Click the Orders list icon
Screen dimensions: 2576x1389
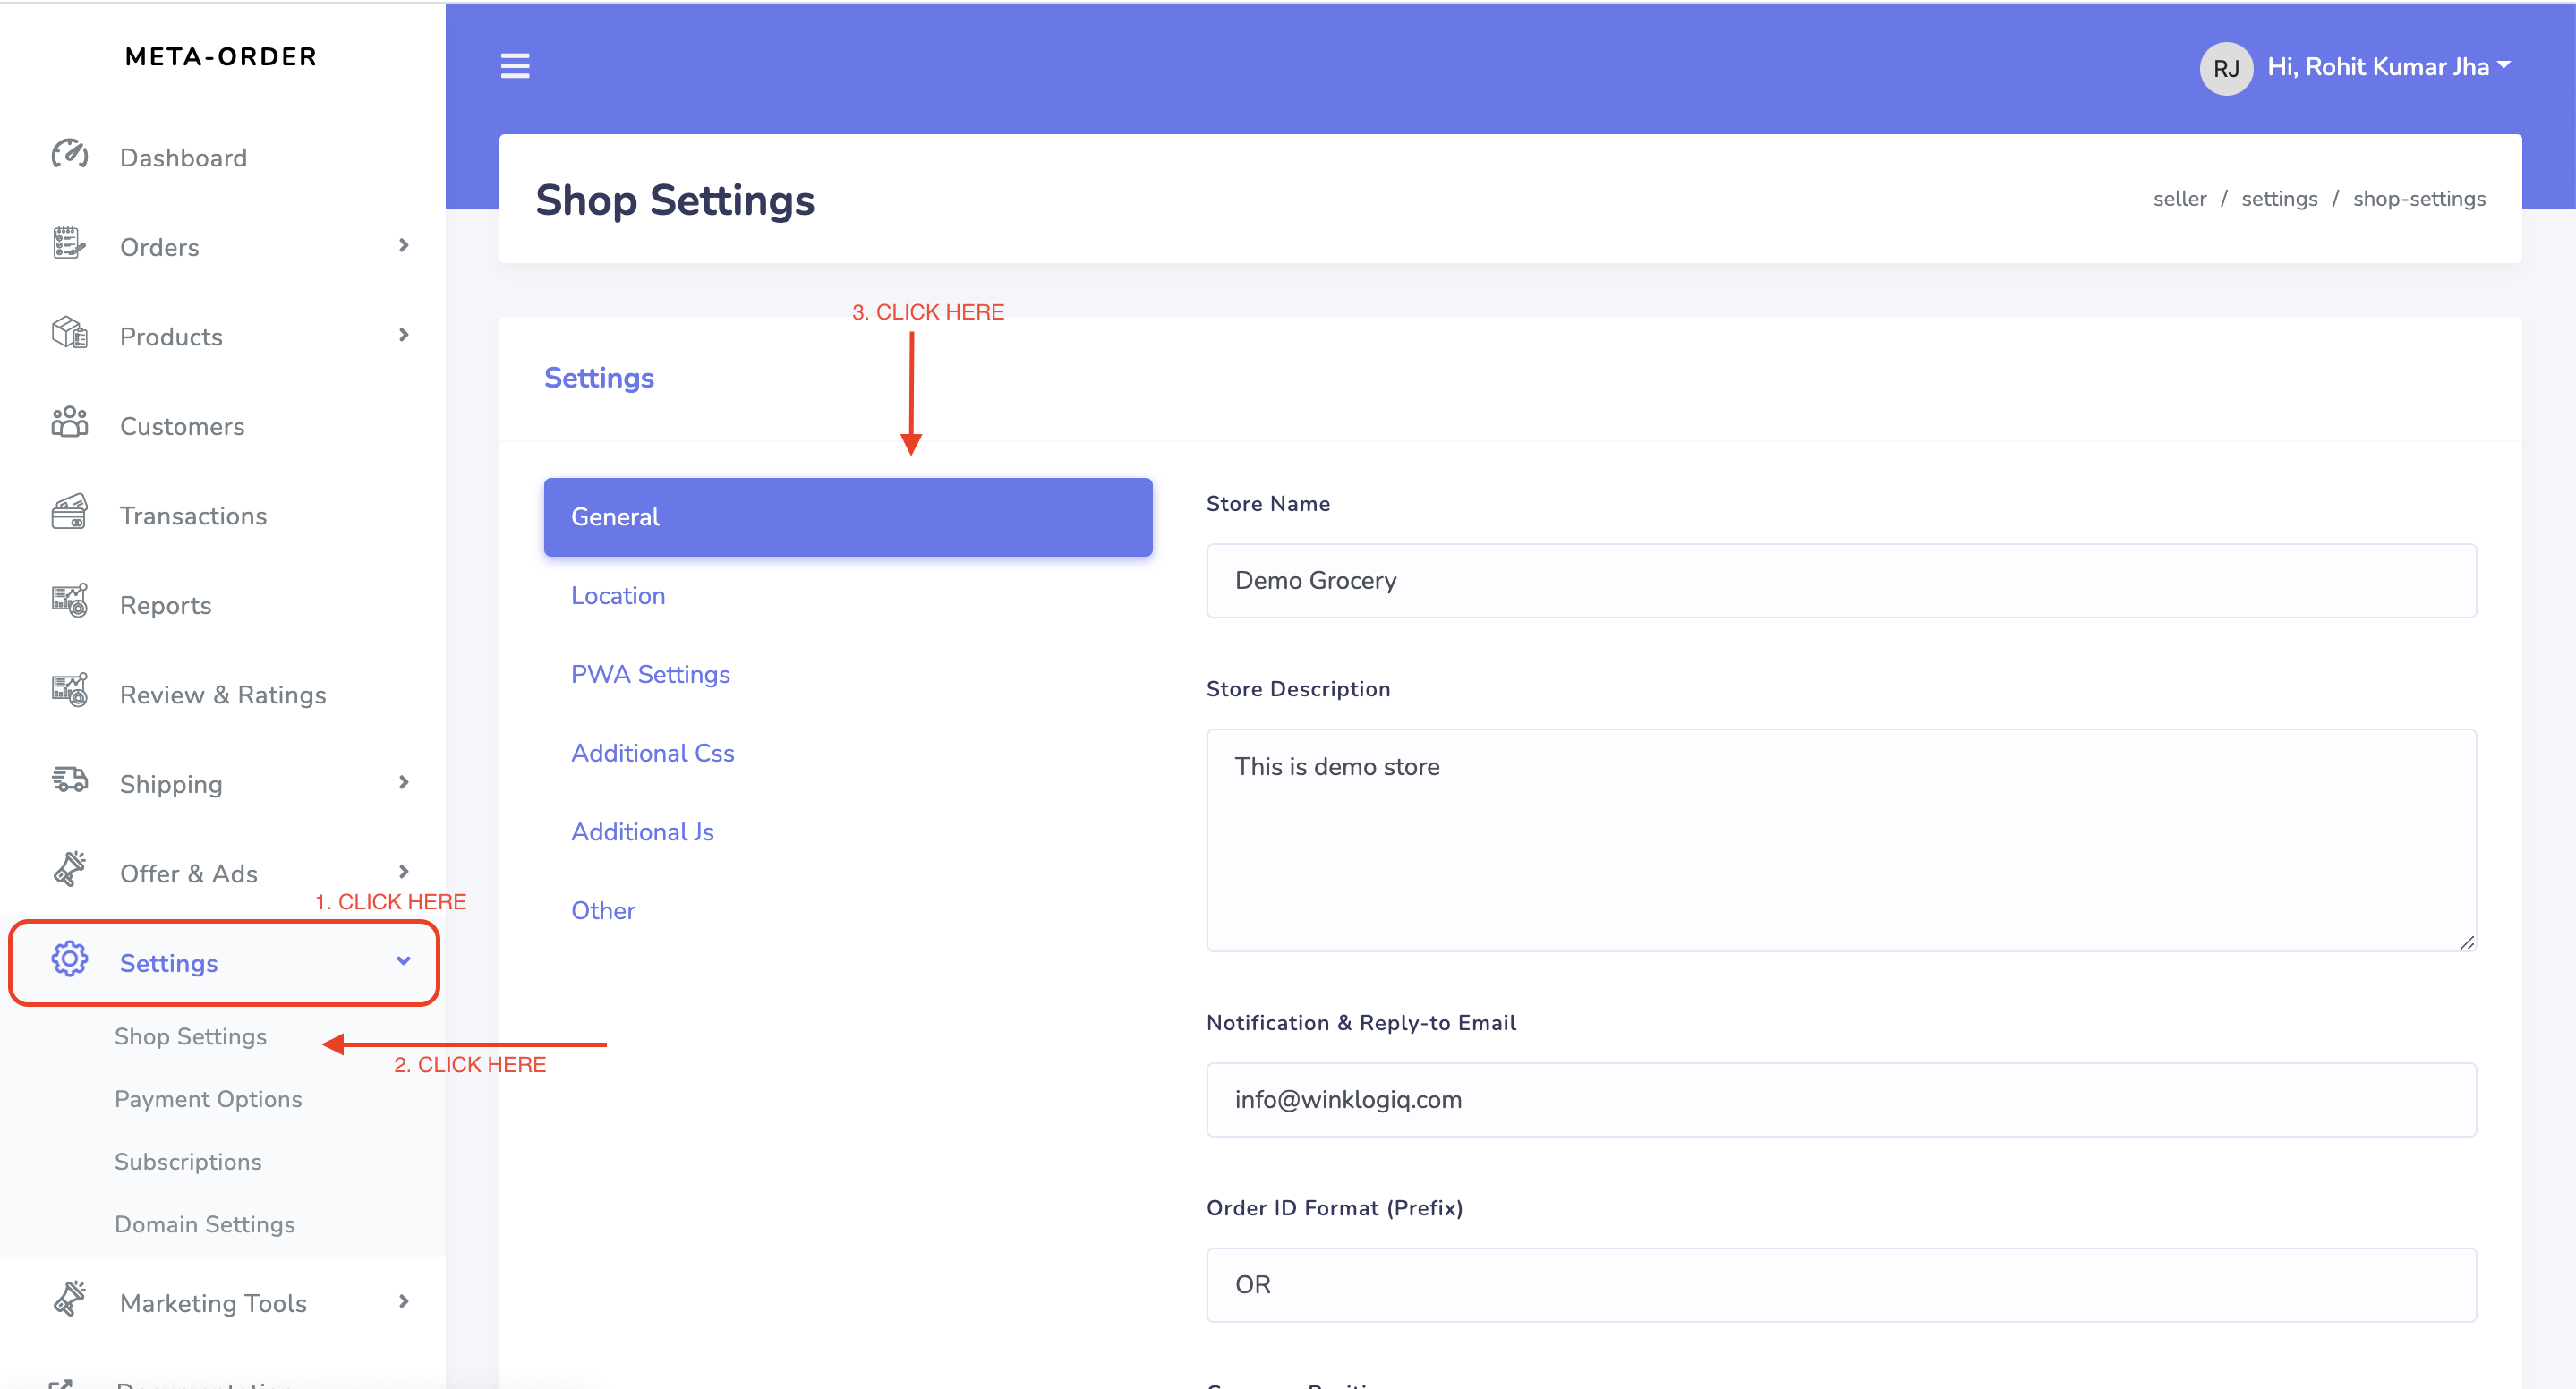tap(69, 243)
